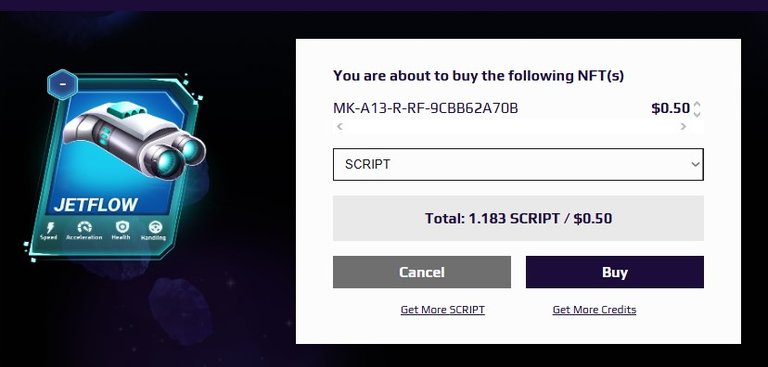The height and width of the screenshot is (367, 768).
Task: Click the up arrow beside $0.50 price
Action: pos(697,104)
